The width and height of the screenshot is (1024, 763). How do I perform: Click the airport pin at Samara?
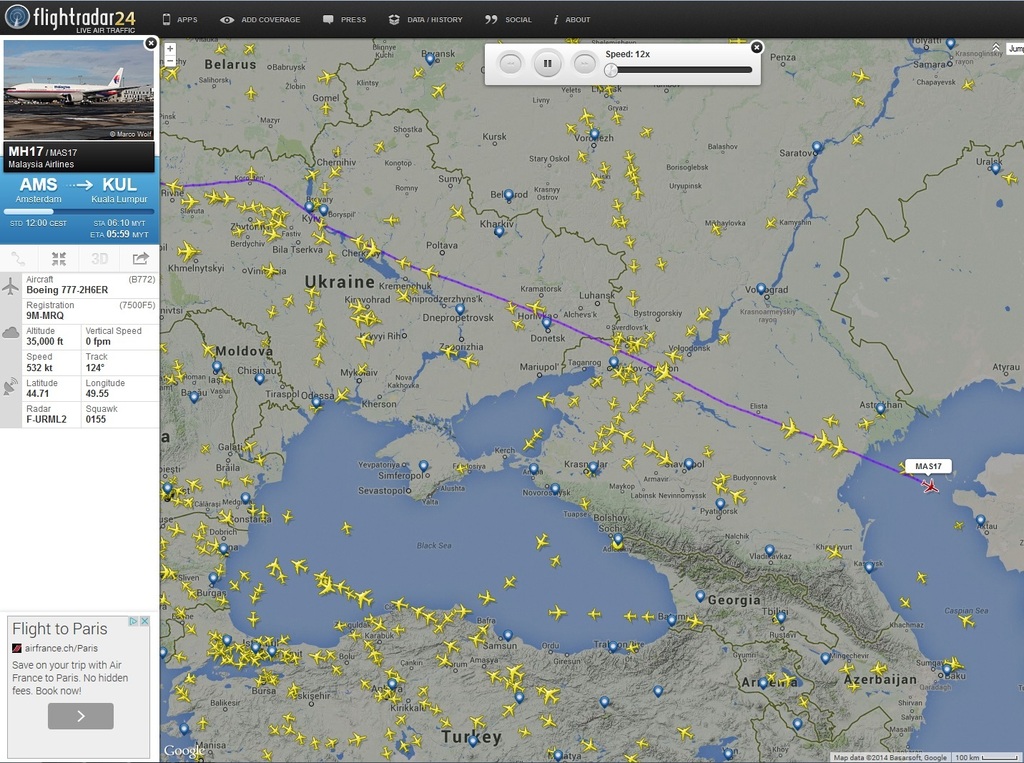(x=951, y=44)
